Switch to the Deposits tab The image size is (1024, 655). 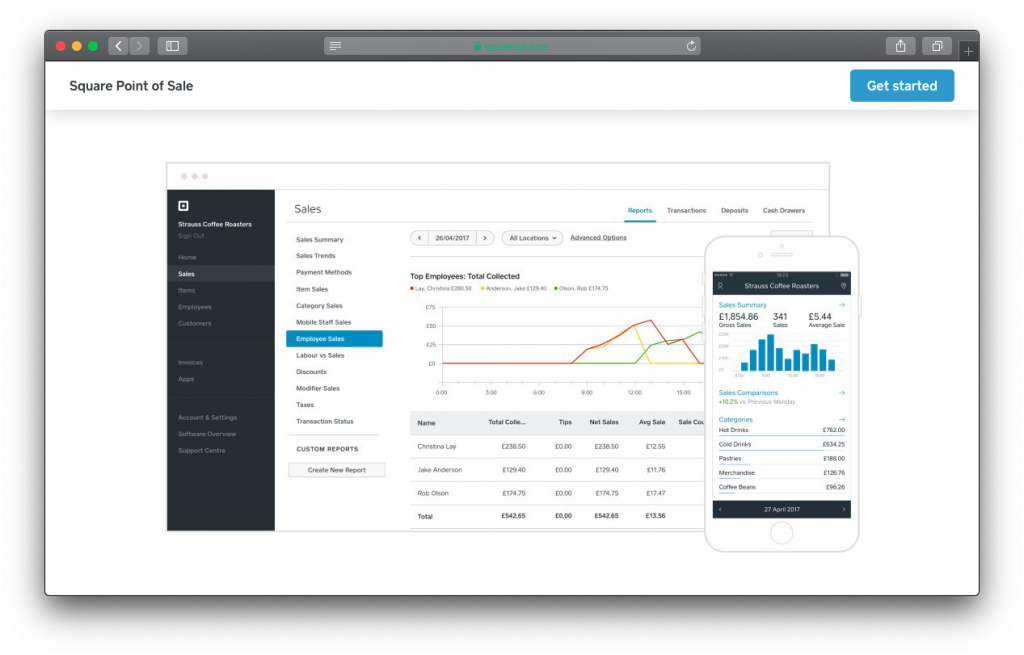pyautogui.click(x=734, y=210)
